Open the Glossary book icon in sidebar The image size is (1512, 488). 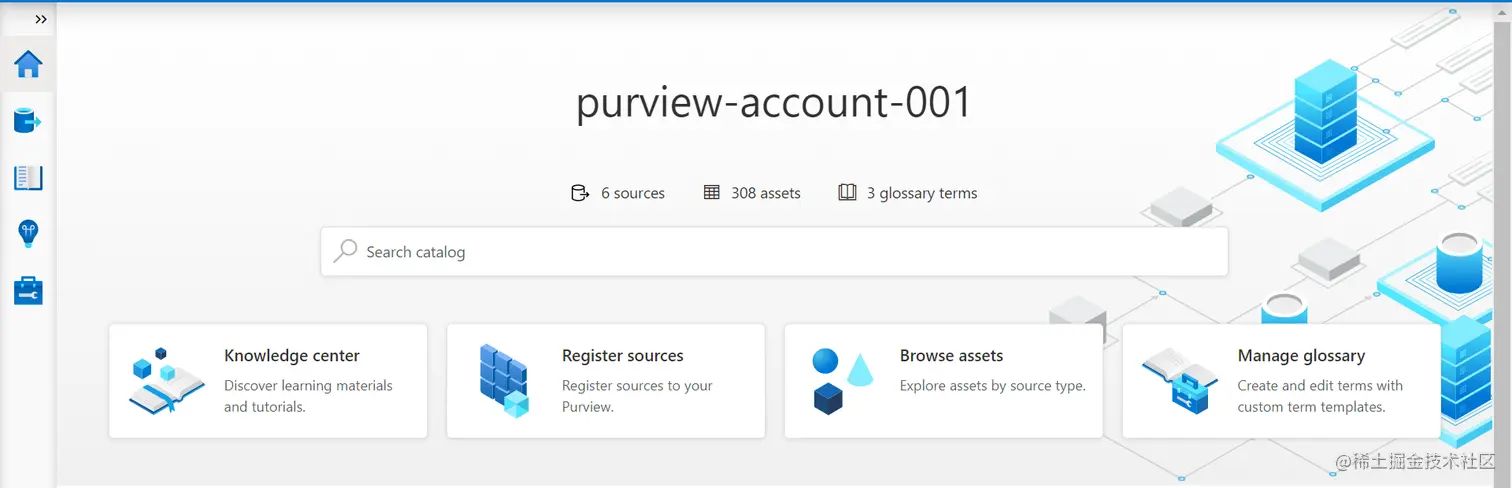tap(28, 178)
